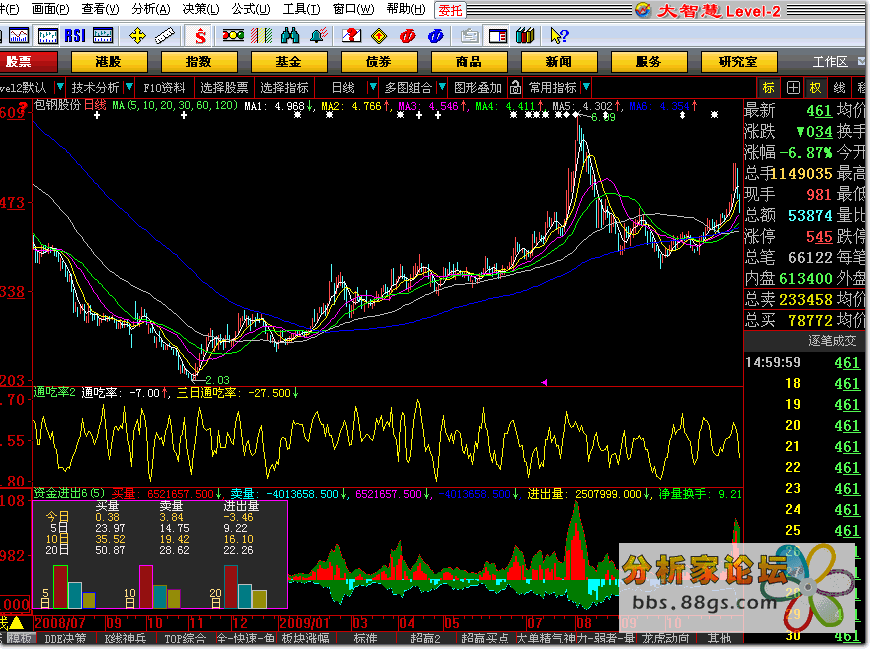Open the books library icon
This screenshot has width=872, height=650.
[525, 36]
